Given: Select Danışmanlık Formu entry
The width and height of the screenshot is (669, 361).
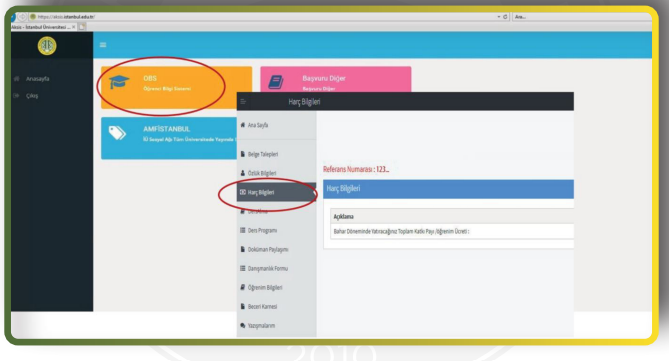Looking at the screenshot, I should [268, 268].
